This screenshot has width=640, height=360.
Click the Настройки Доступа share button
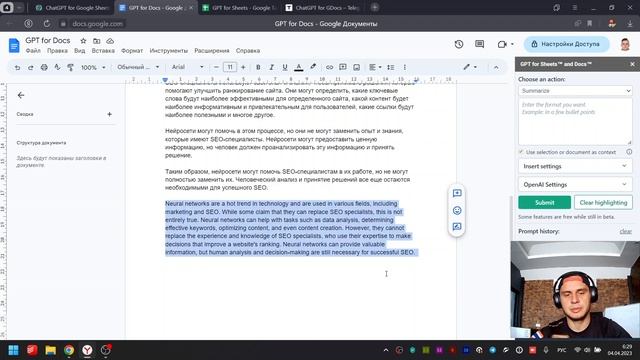(566, 44)
